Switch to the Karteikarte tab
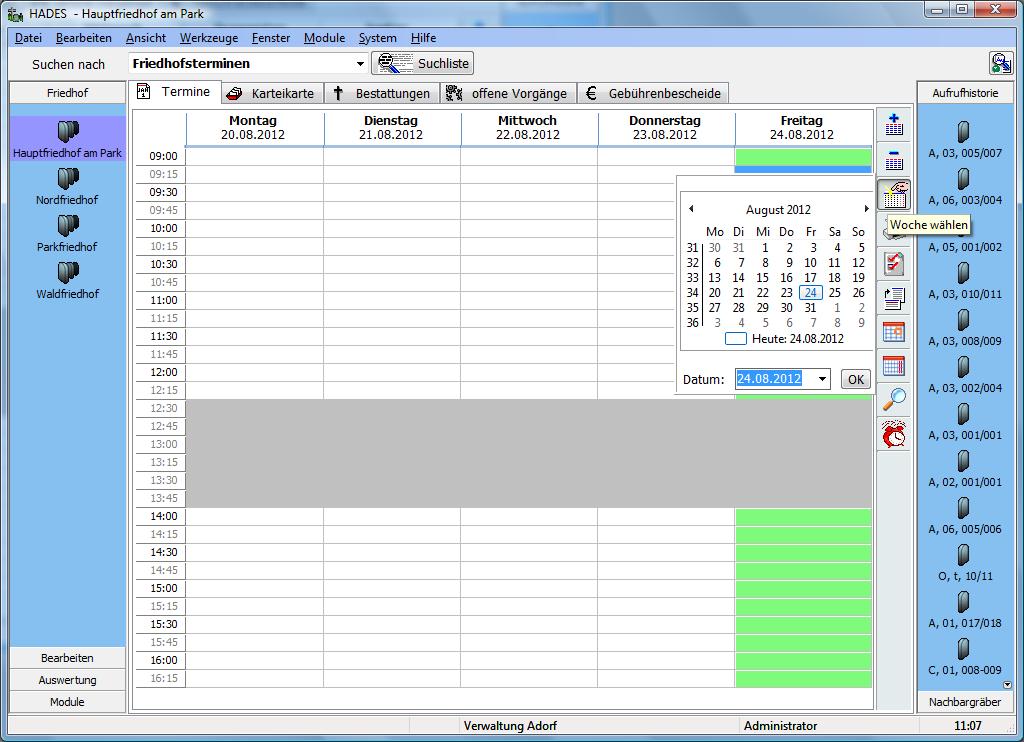 coord(270,93)
